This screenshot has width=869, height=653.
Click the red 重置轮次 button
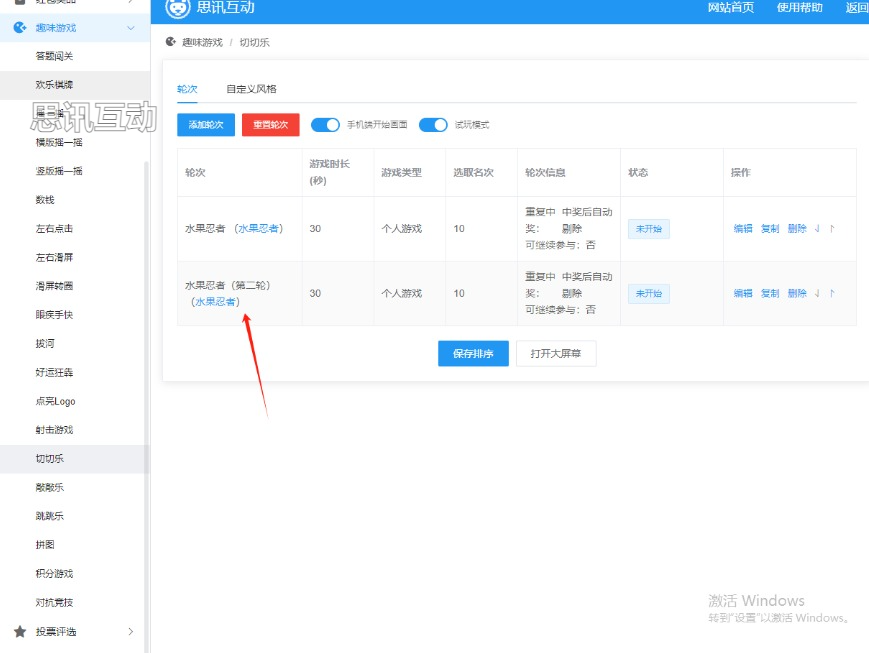270,125
